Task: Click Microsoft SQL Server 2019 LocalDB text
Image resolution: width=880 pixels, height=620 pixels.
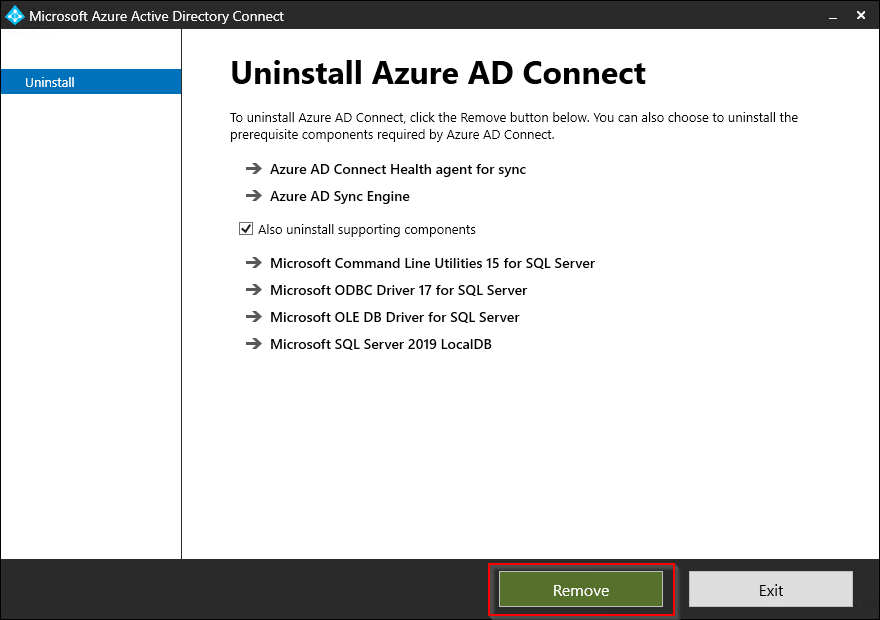Action: tap(381, 344)
